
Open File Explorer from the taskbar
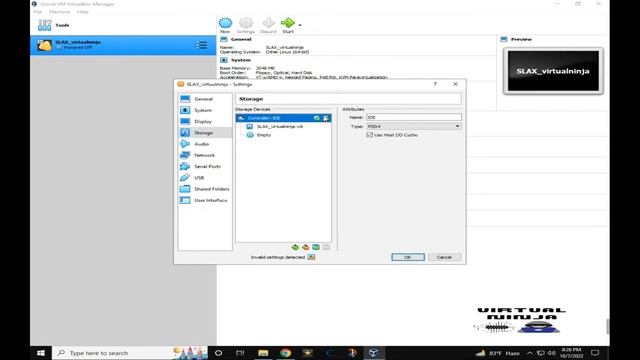[263, 353]
